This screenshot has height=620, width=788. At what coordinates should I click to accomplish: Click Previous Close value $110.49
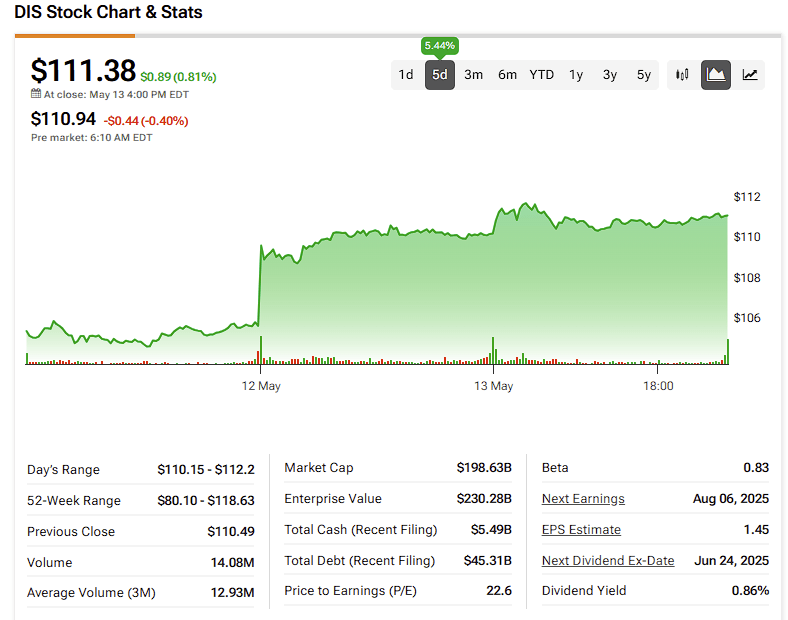coord(231,532)
